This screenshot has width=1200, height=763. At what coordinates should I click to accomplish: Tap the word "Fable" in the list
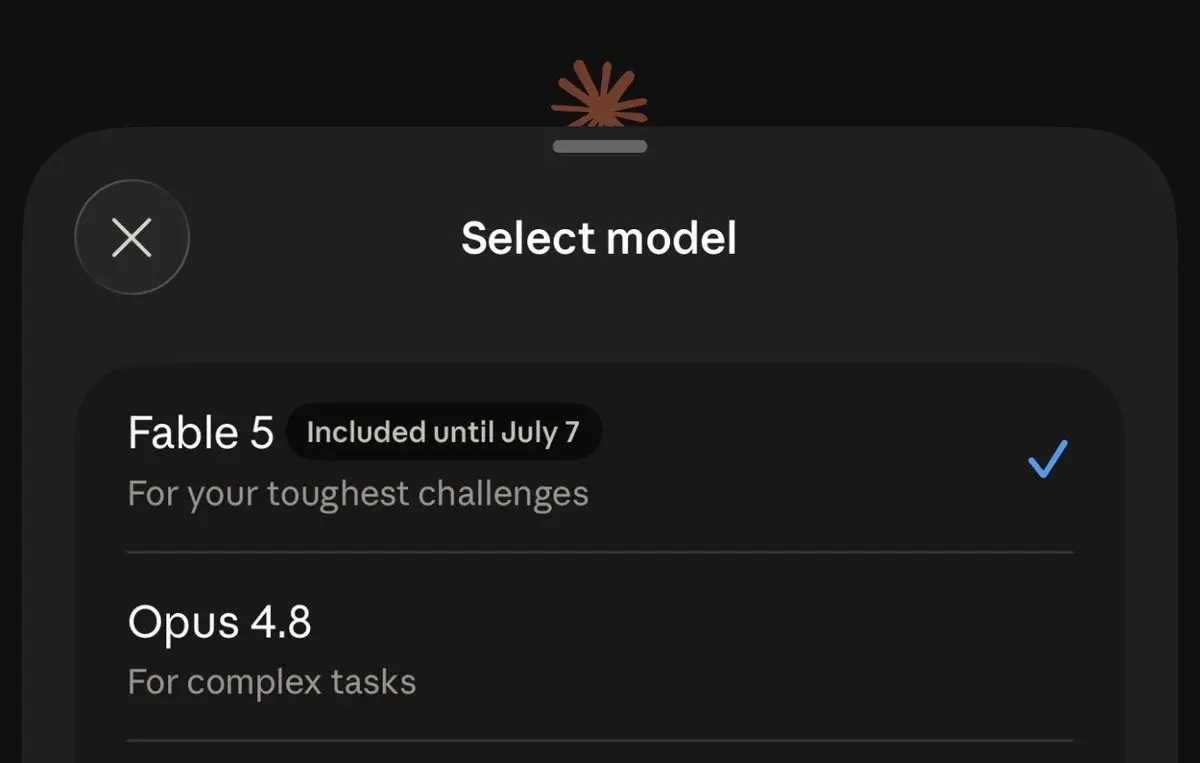(x=183, y=433)
